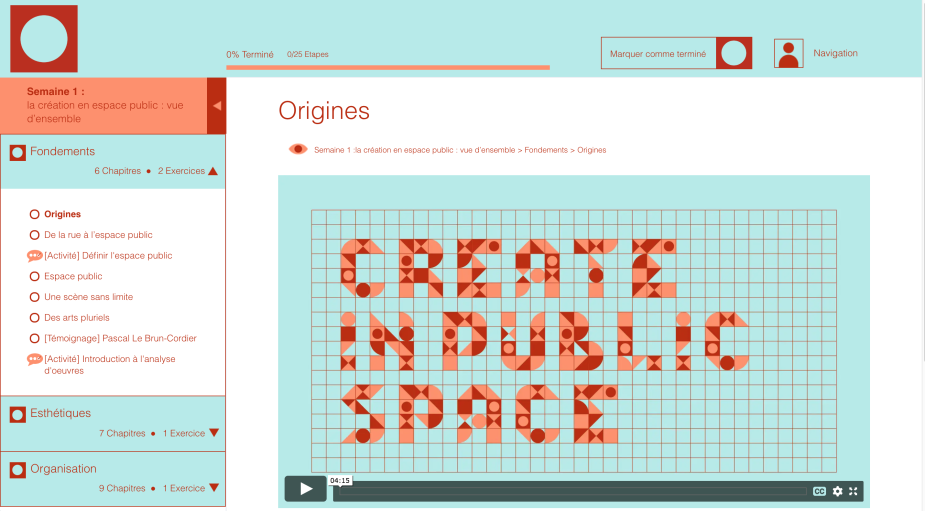This screenshot has height=511, width=925.
Task: Click the red circle logo in header
Action: tap(44, 39)
